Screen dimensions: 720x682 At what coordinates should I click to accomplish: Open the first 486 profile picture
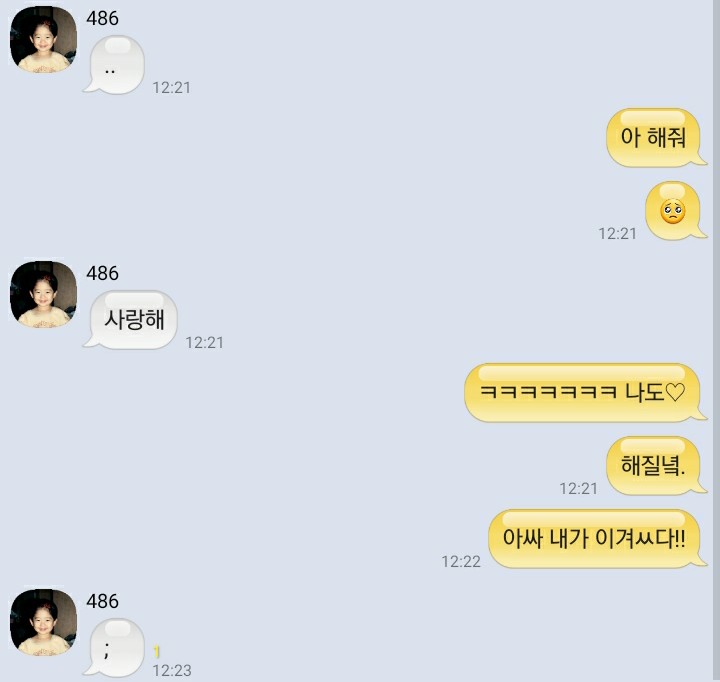pyautogui.click(x=43, y=39)
